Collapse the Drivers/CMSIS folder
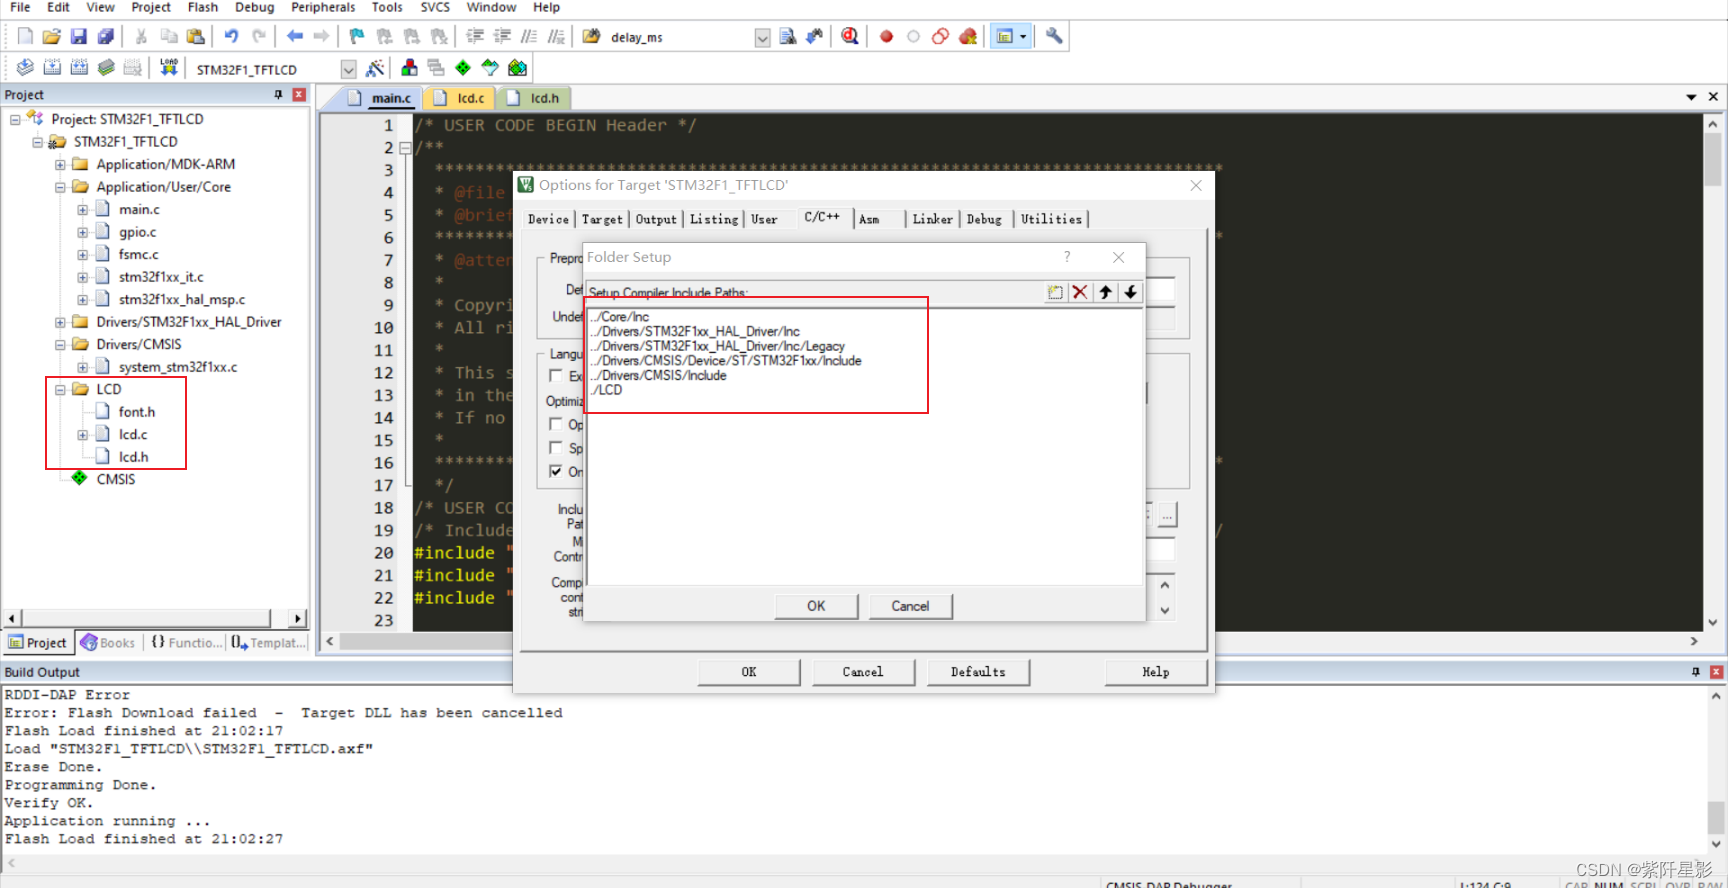1728x888 pixels. click(60, 344)
